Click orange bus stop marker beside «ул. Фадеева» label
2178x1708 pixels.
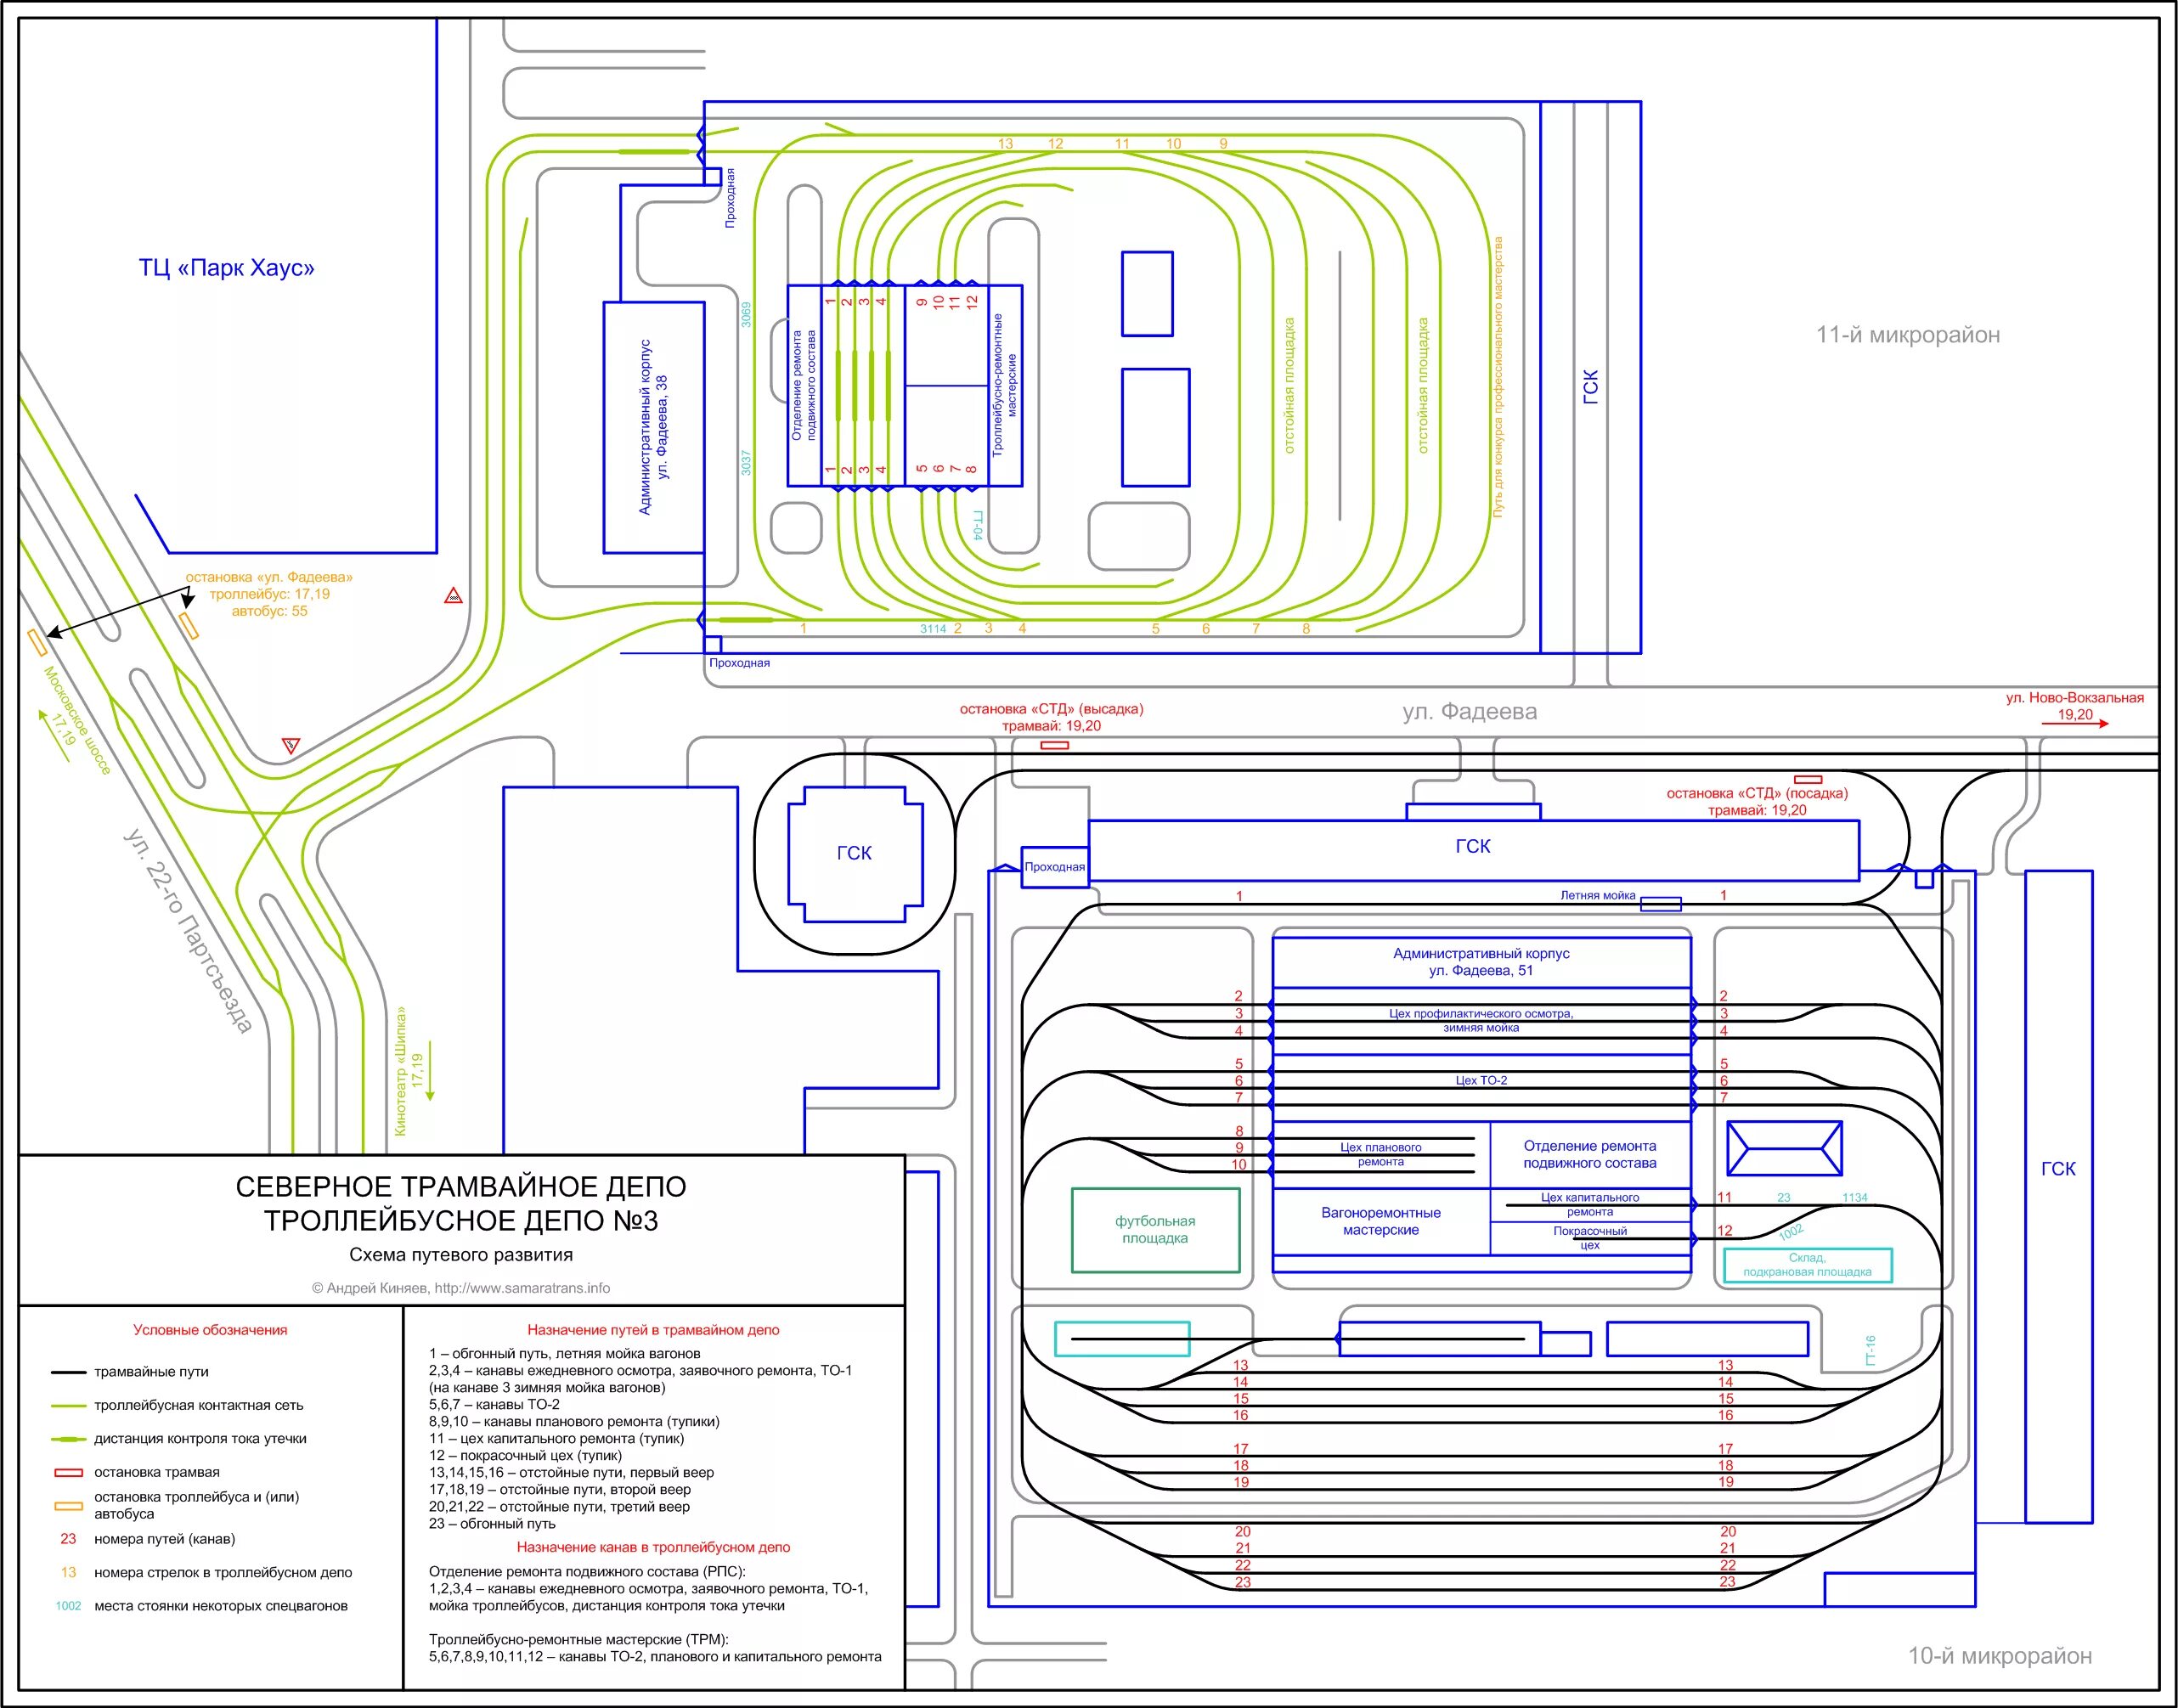[189, 625]
